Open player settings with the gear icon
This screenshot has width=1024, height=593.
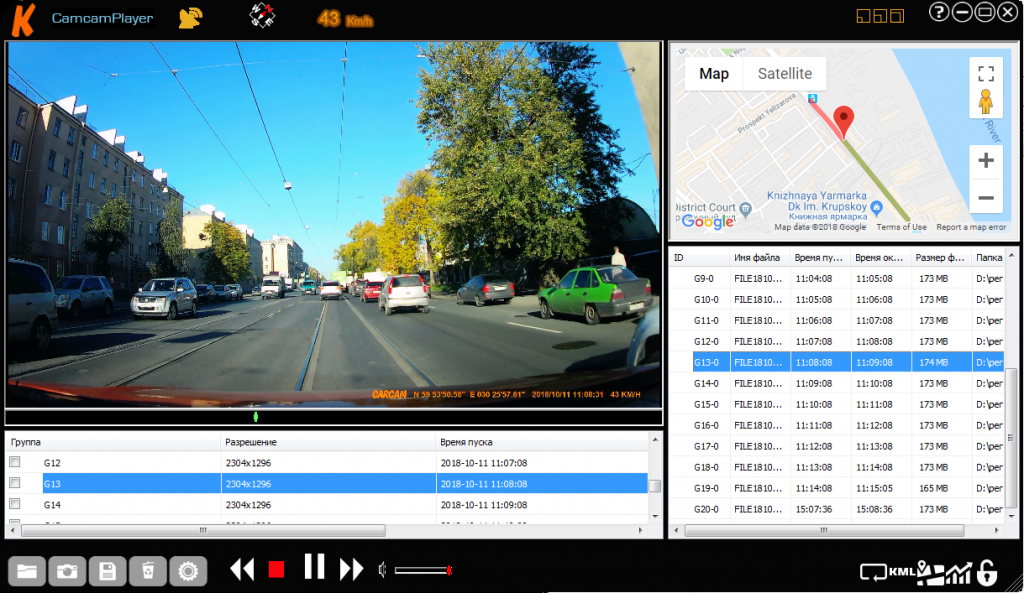[x=187, y=570]
